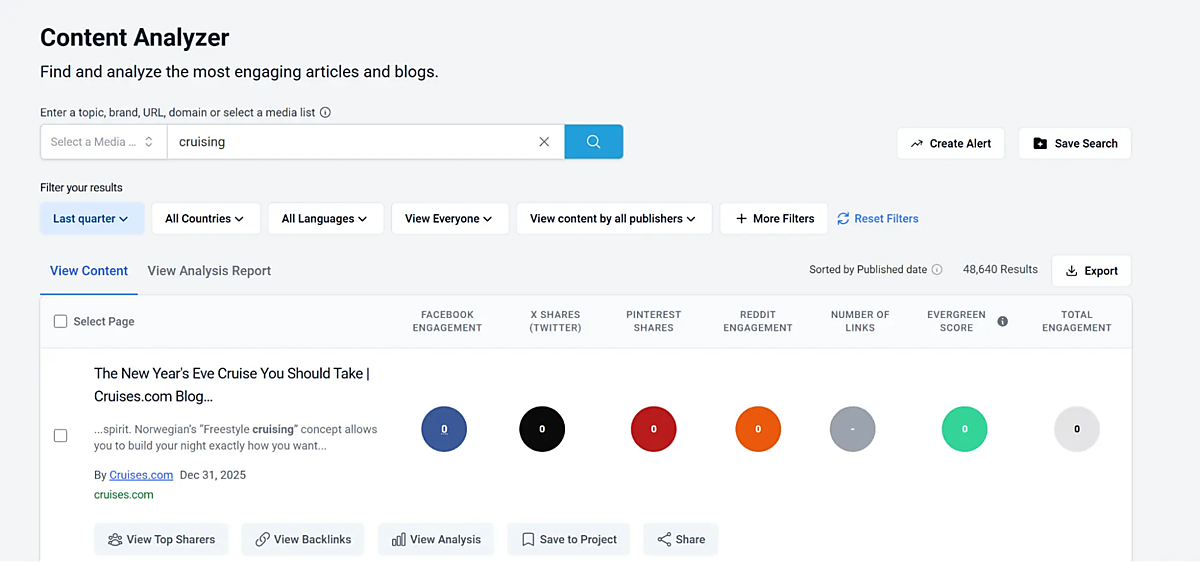Click the Reset Filters link
This screenshot has width=1200, height=562.
877,219
